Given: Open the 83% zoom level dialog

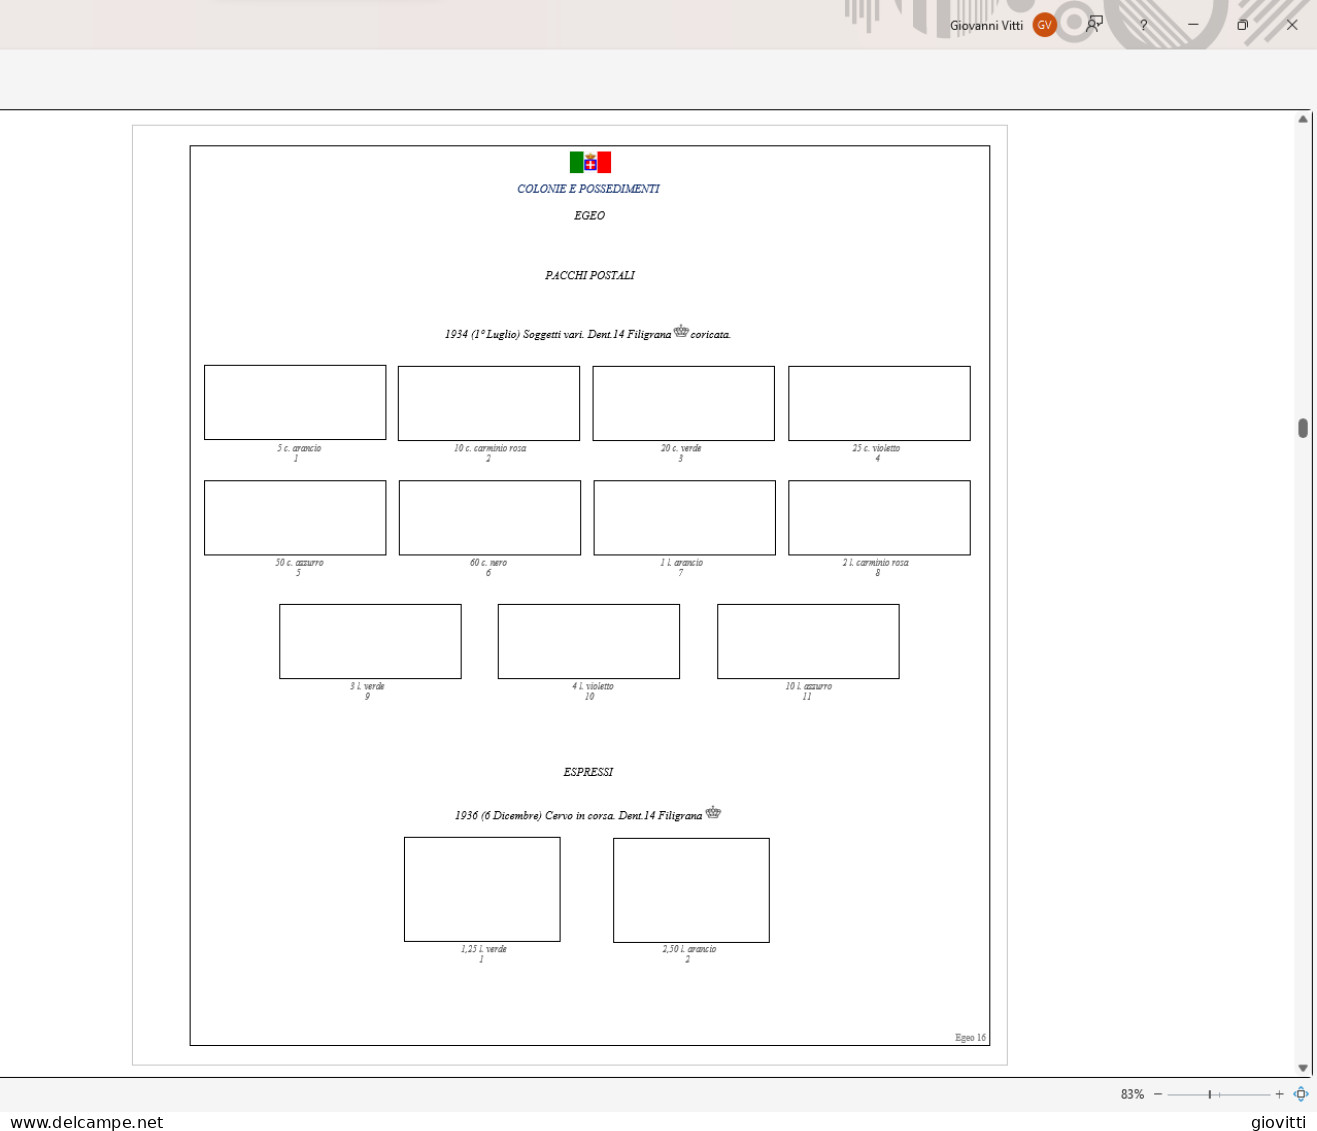Looking at the screenshot, I should [1132, 1094].
